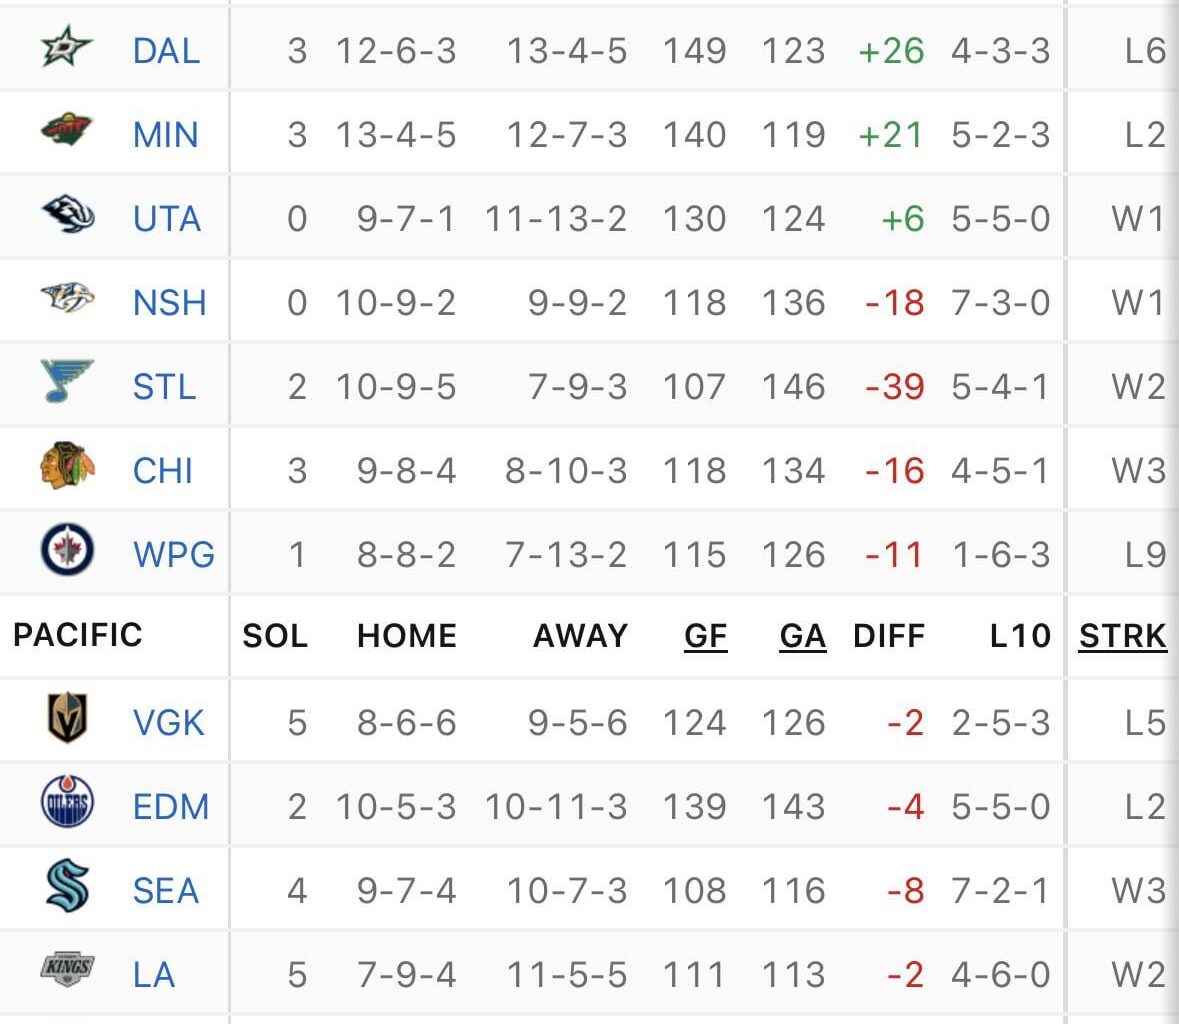Click the NSH team link

(168, 302)
